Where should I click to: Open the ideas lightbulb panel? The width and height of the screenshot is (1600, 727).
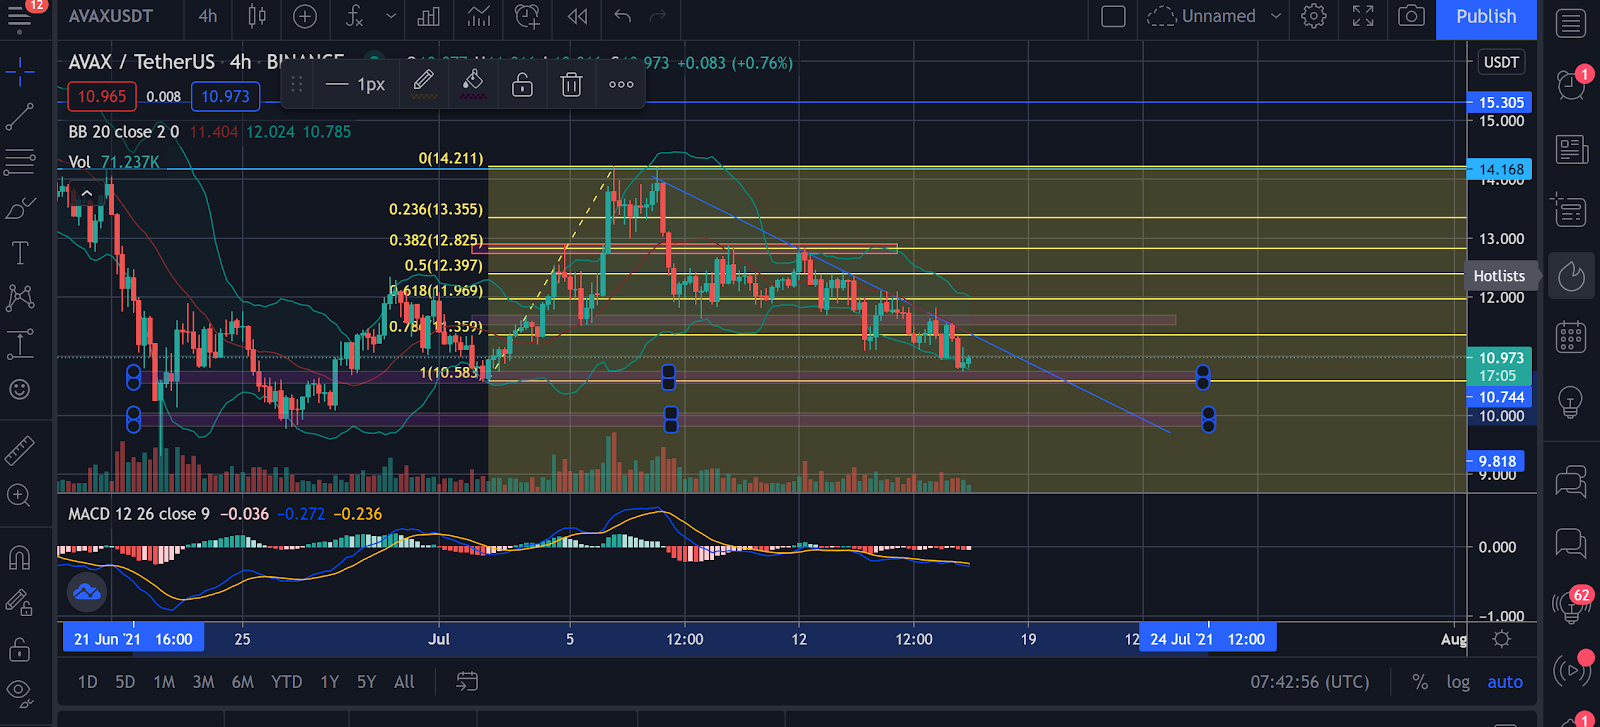coord(1571,401)
